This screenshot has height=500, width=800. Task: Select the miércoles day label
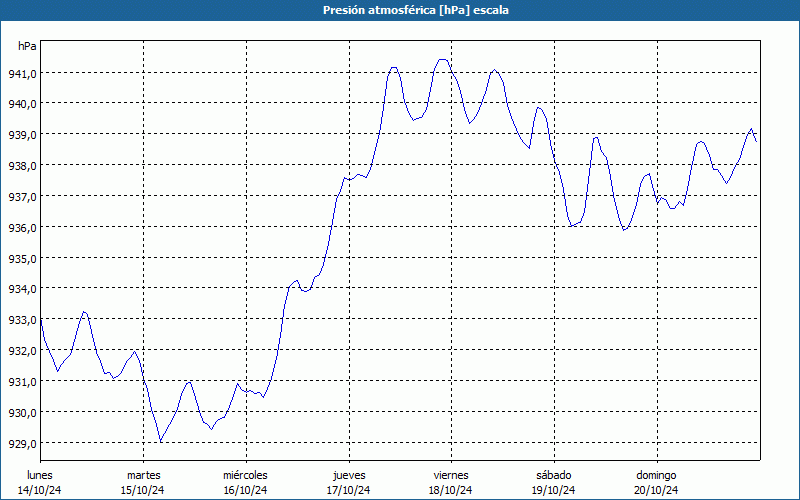pos(245,475)
